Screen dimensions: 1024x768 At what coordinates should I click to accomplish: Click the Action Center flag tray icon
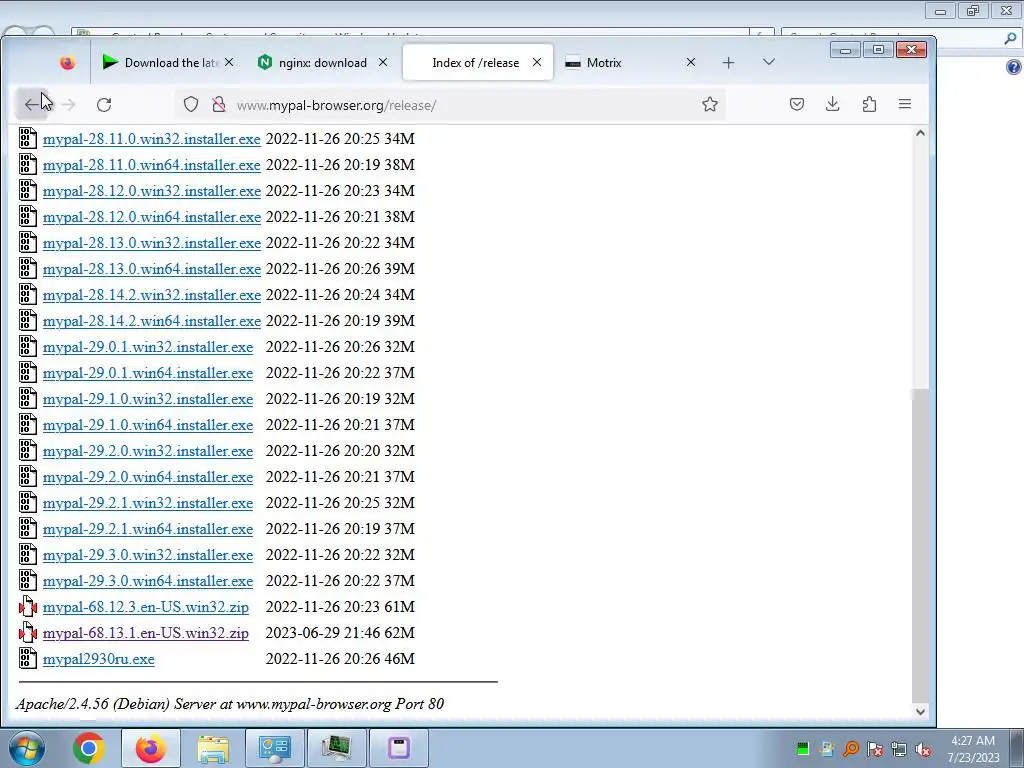coord(875,749)
